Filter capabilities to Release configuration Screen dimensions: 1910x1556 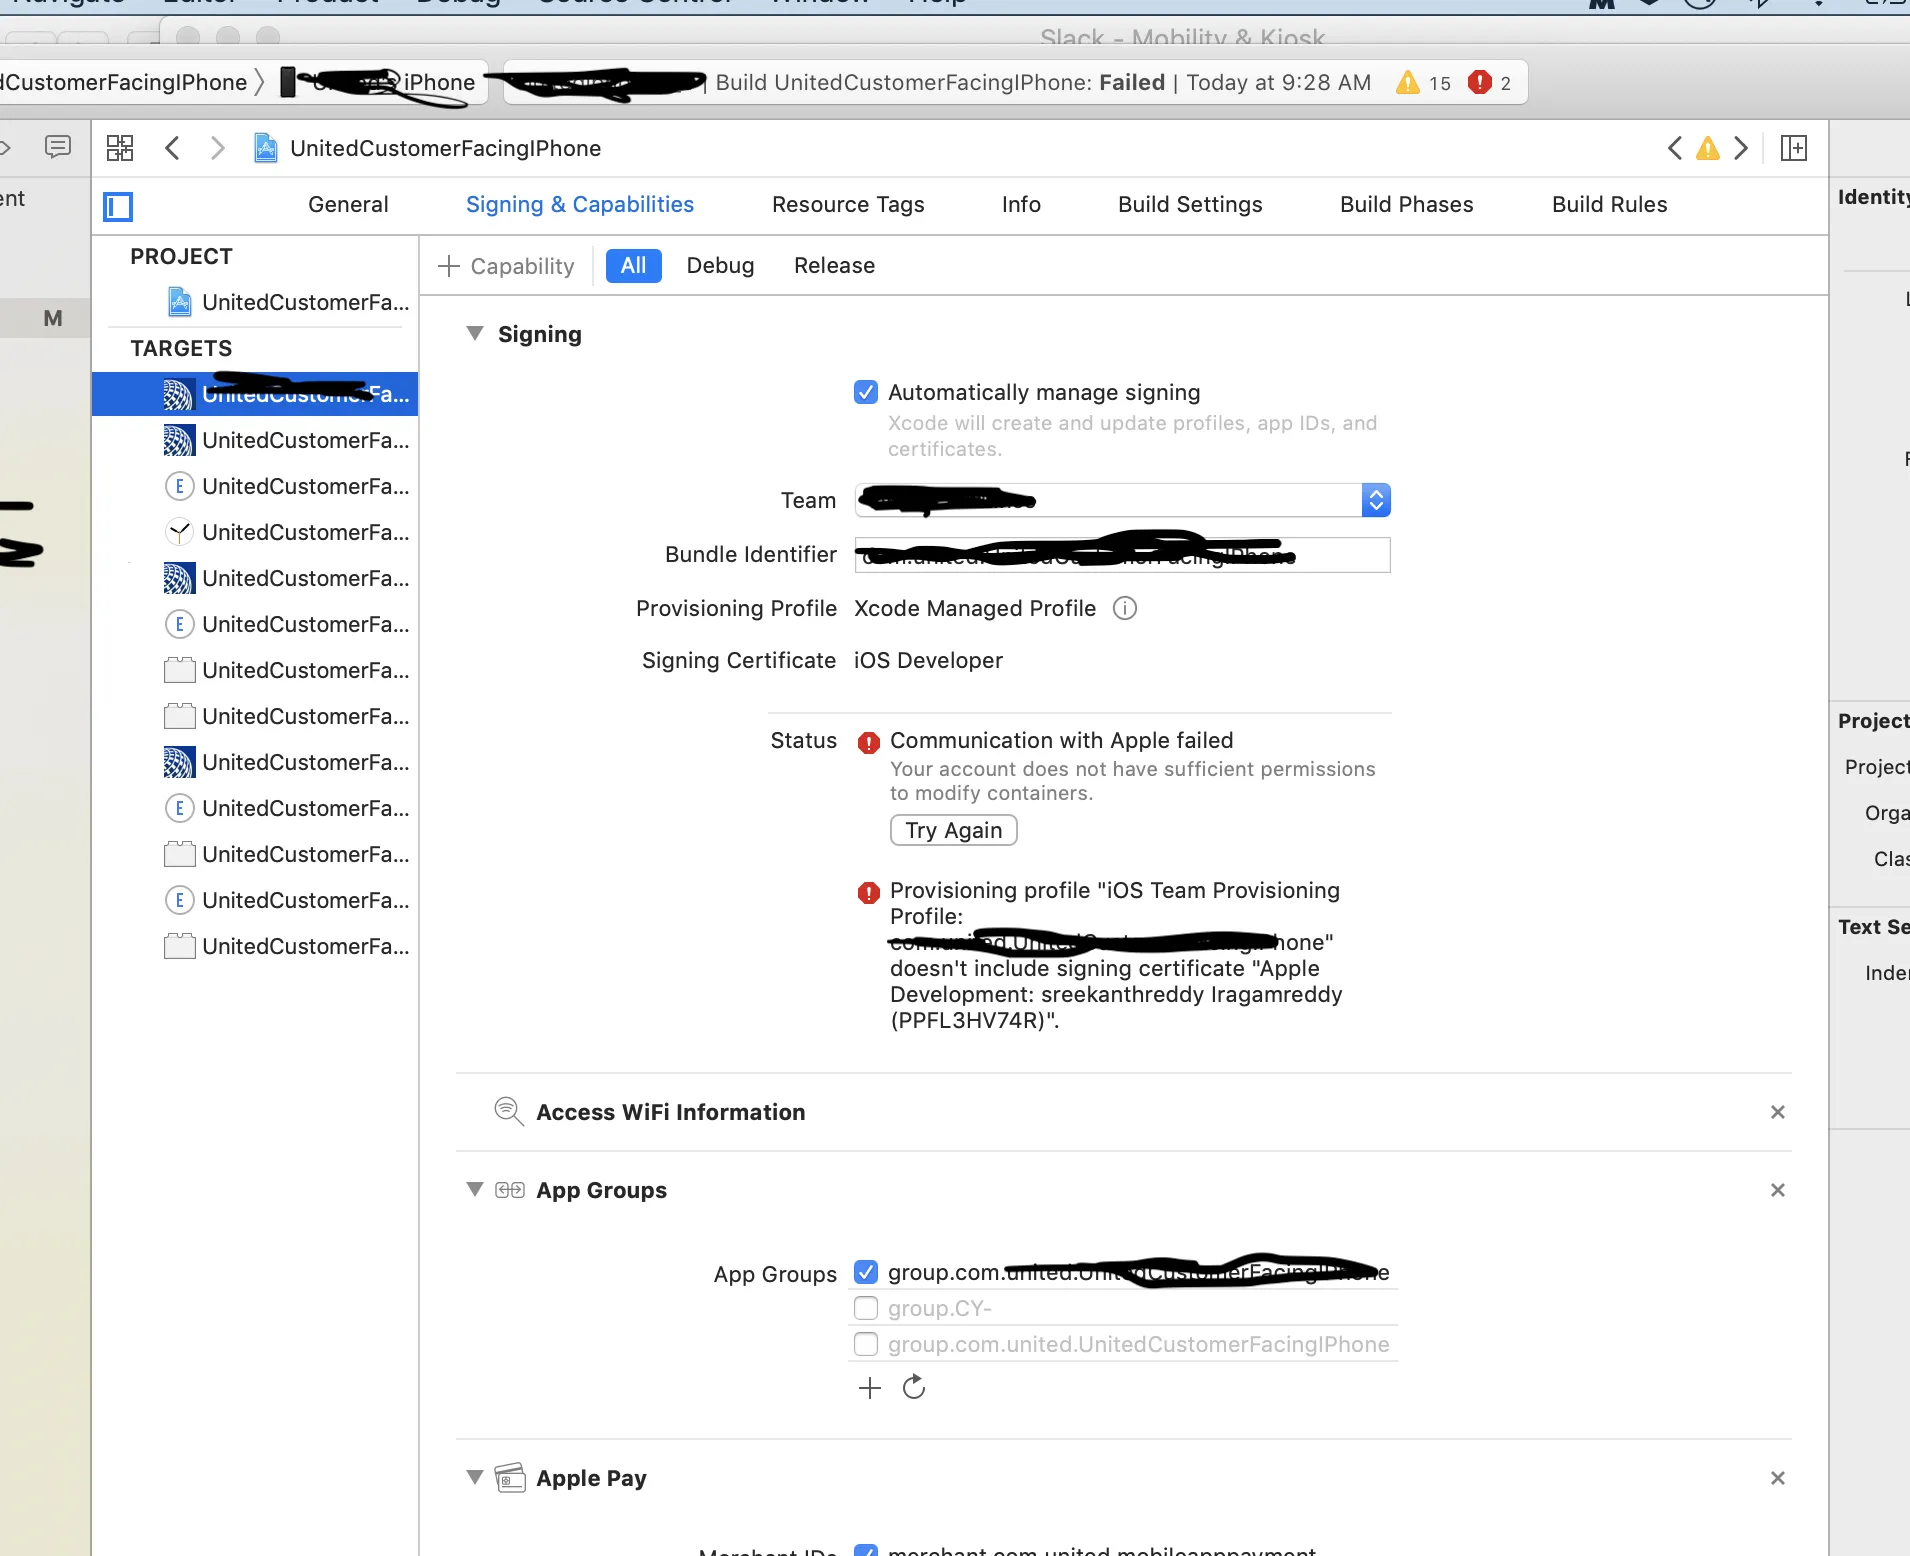click(x=834, y=265)
